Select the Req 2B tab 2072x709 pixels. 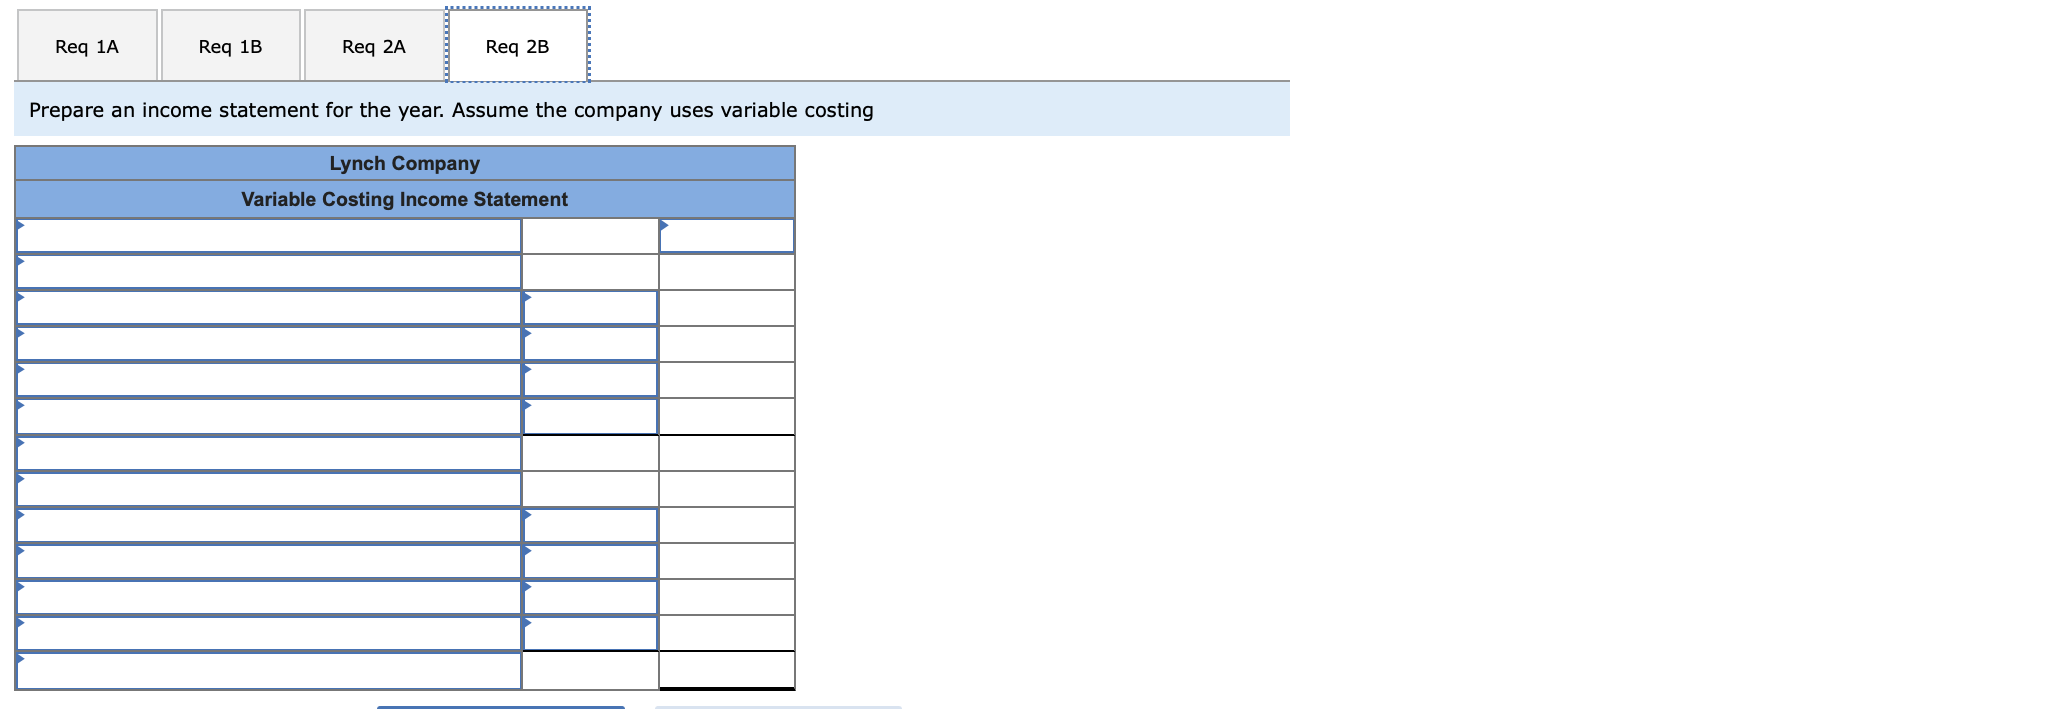518,46
